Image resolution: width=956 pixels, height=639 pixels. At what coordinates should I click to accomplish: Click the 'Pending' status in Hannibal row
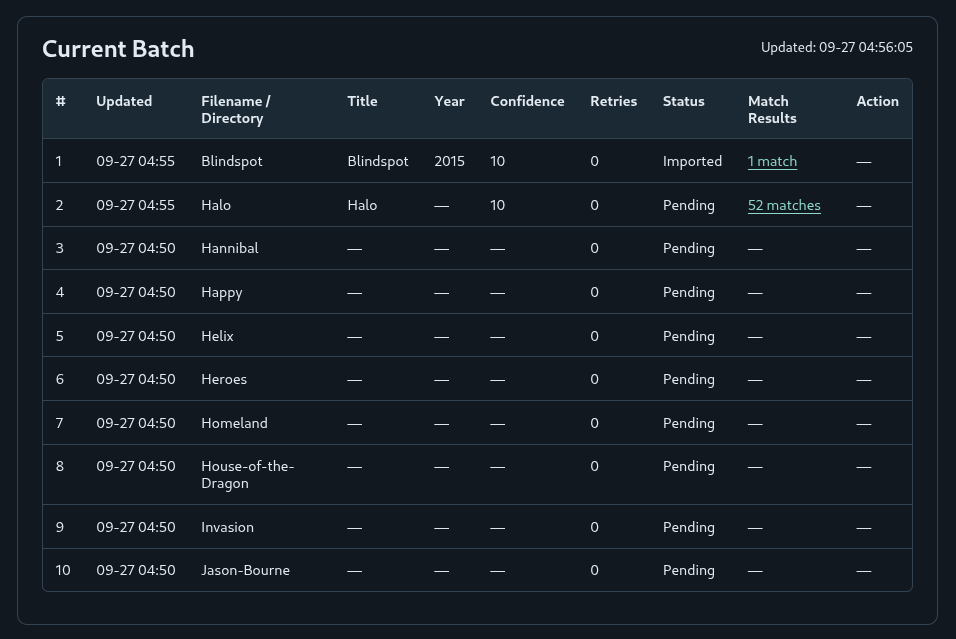coord(688,248)
